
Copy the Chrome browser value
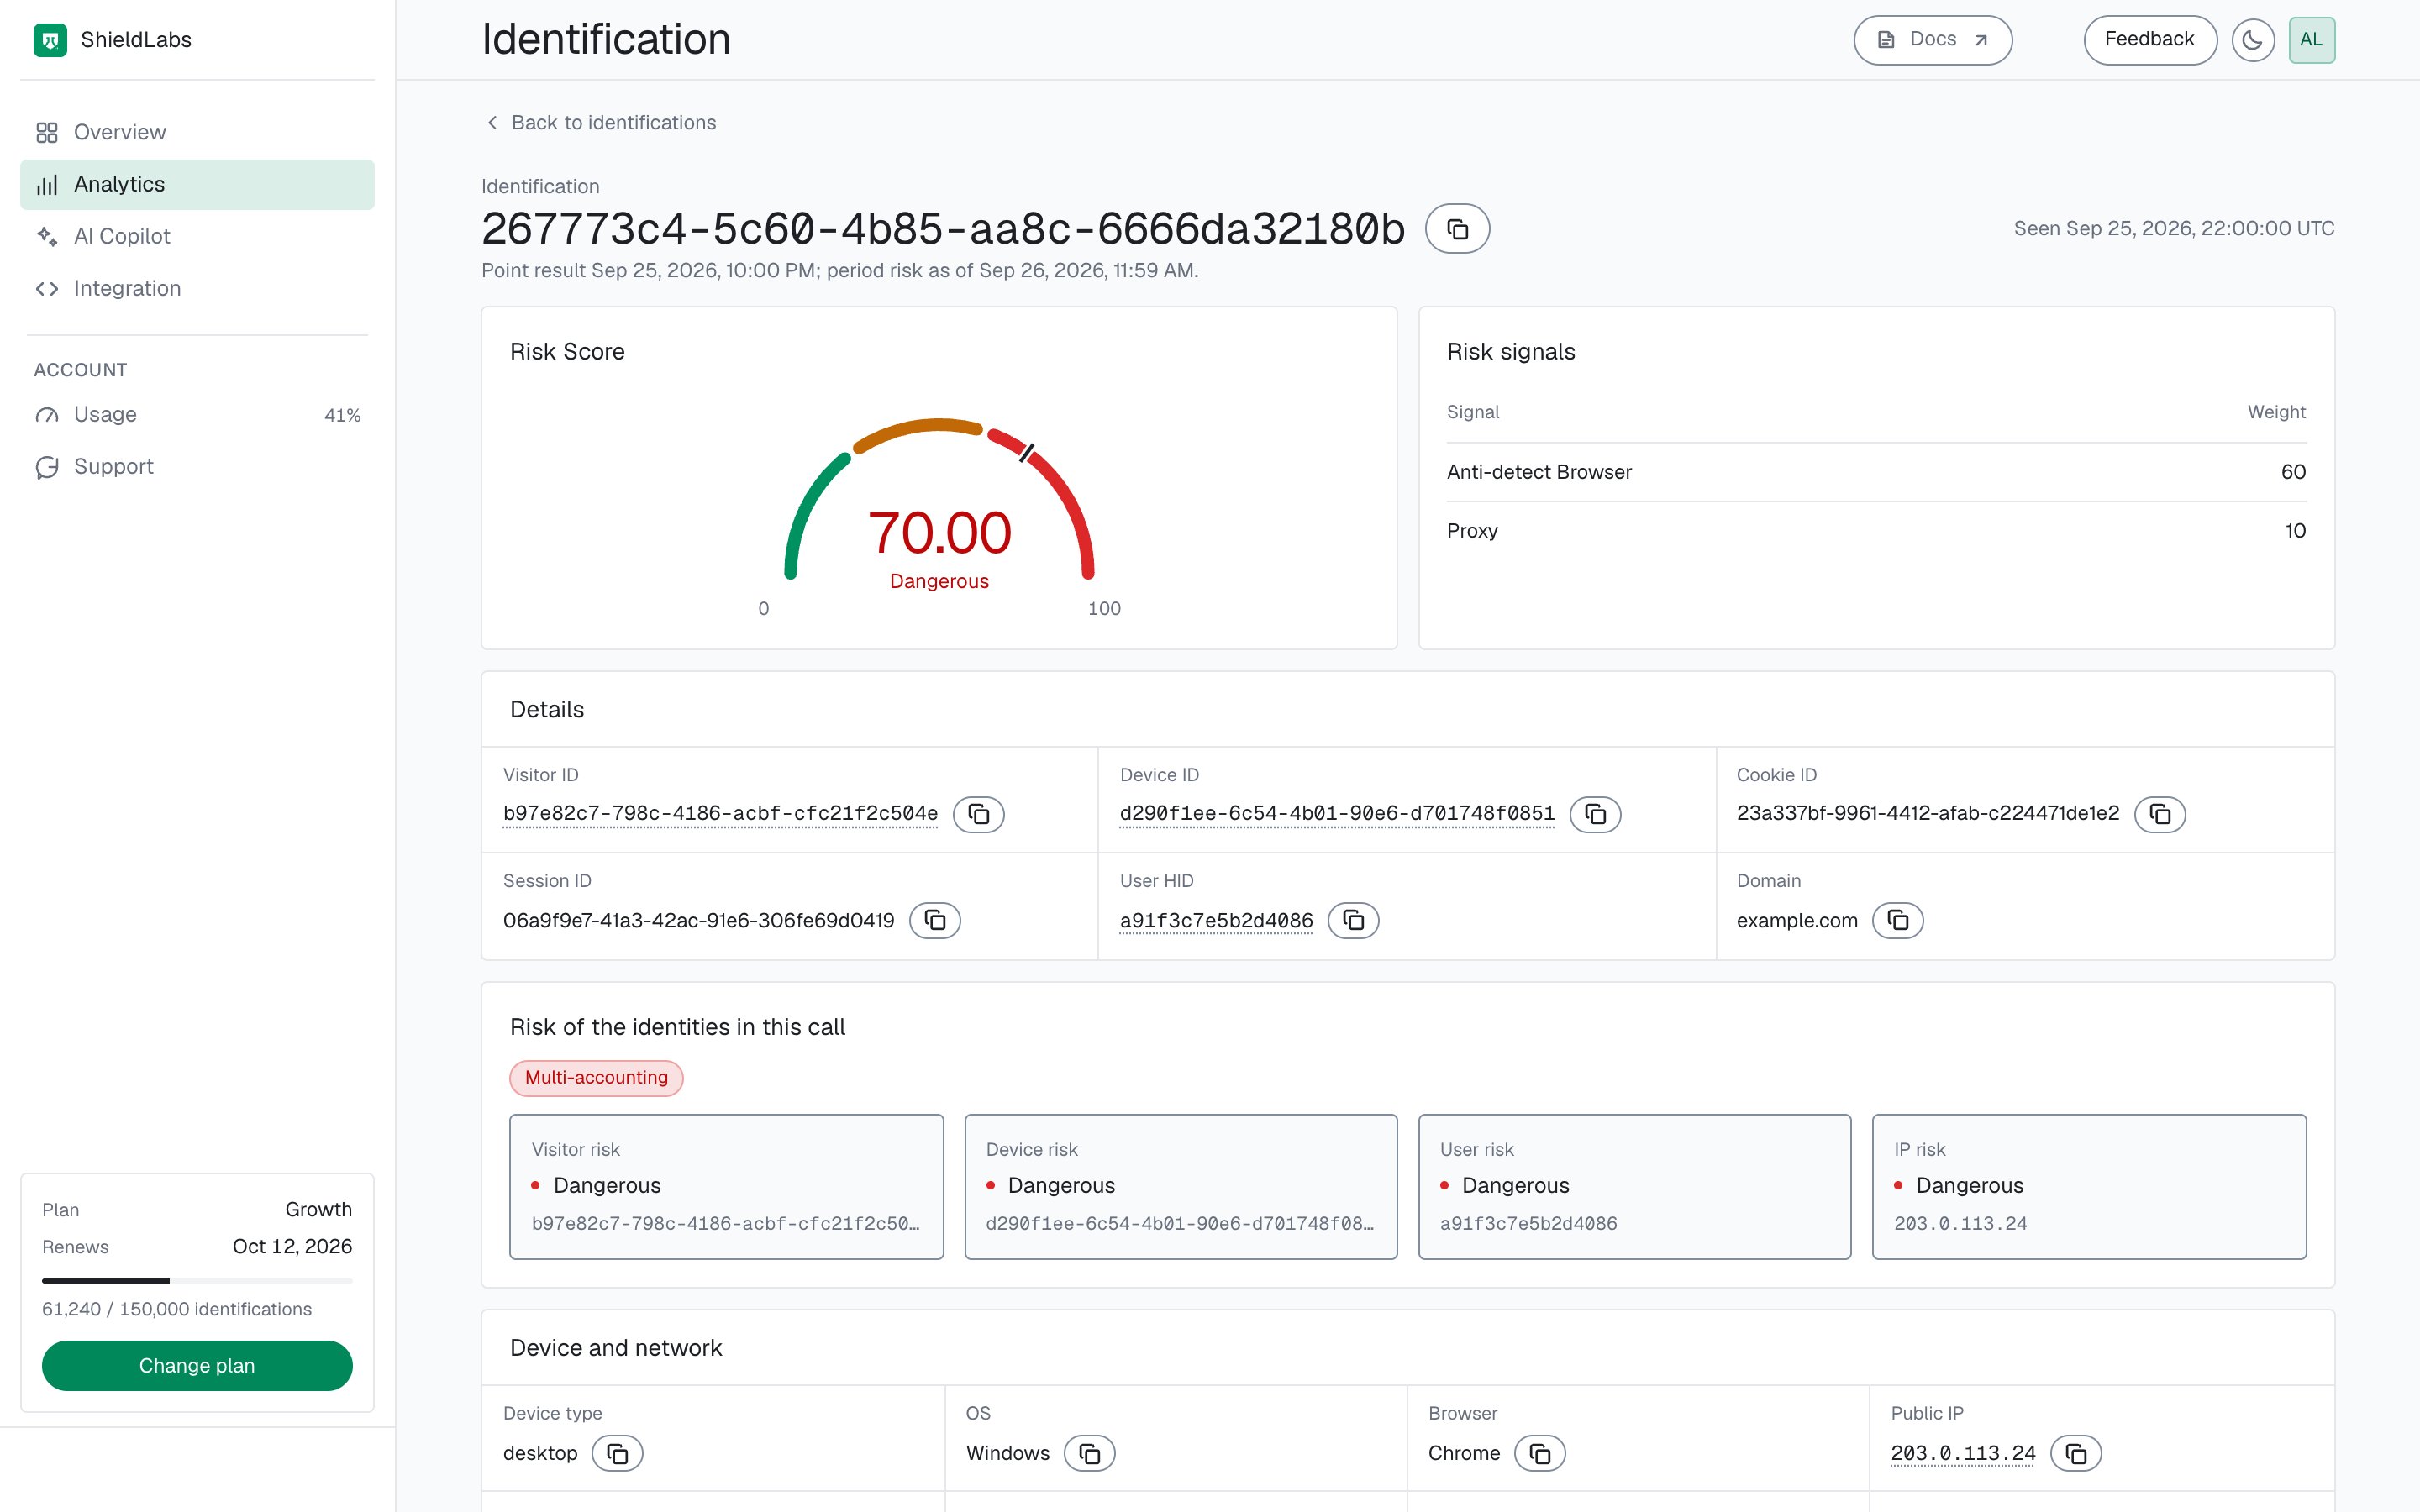tap(1540, 1453)
